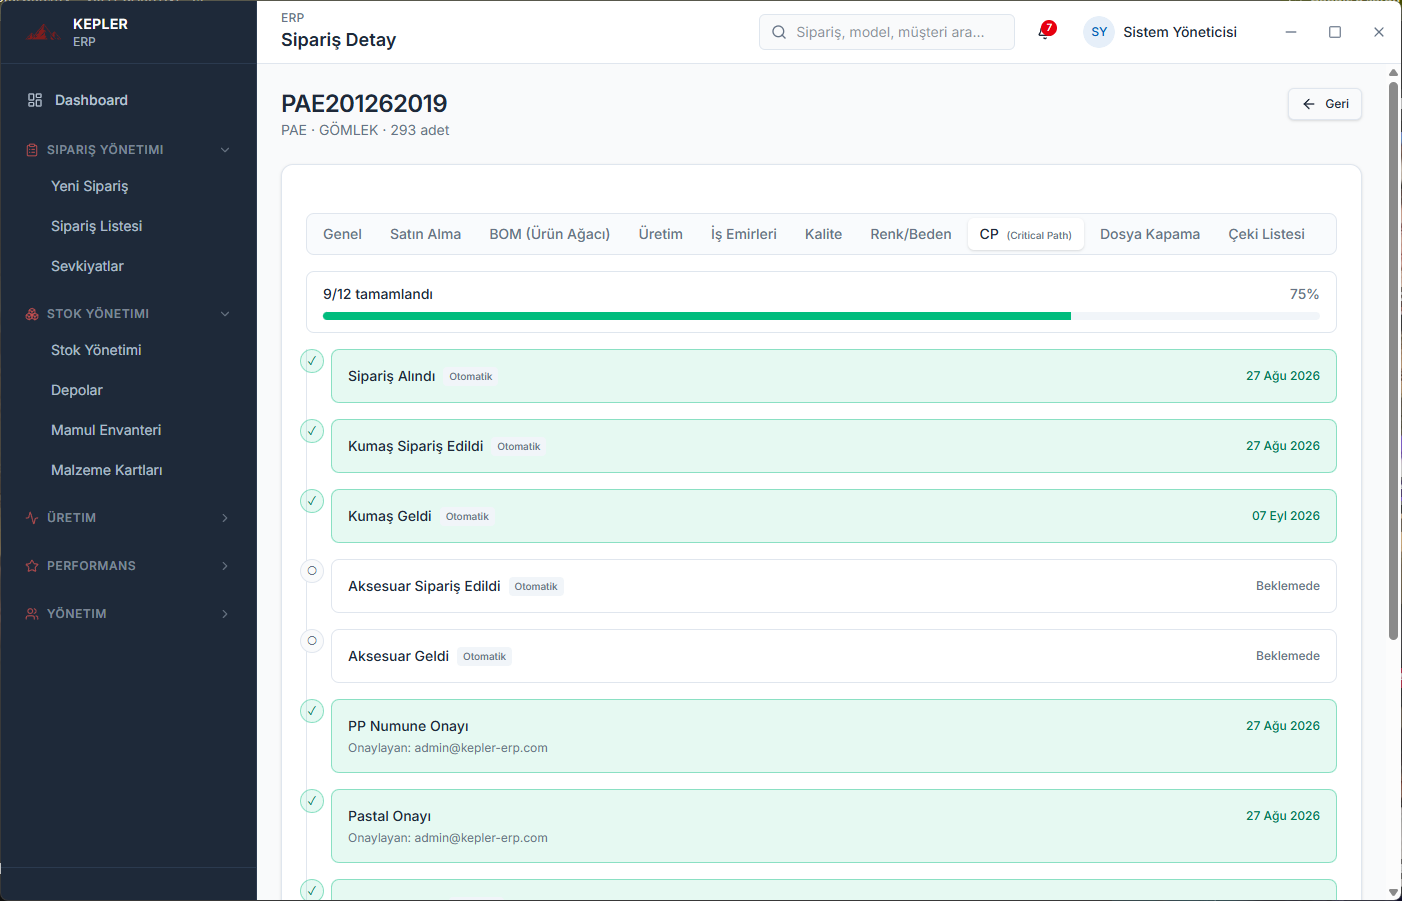
Task: Switch to the Genel tab
Action: [x=342, y=234]
